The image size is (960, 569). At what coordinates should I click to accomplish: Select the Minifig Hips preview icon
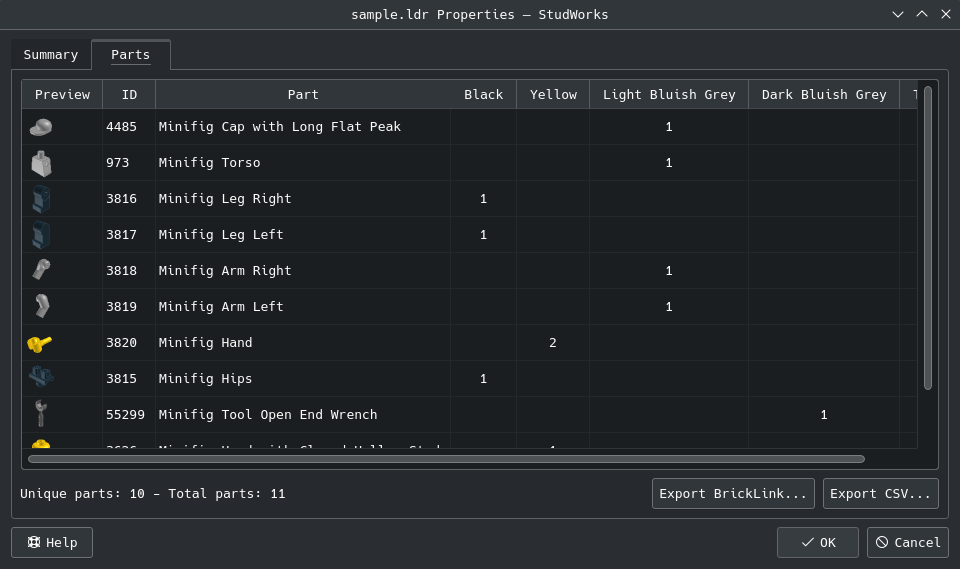41,376
